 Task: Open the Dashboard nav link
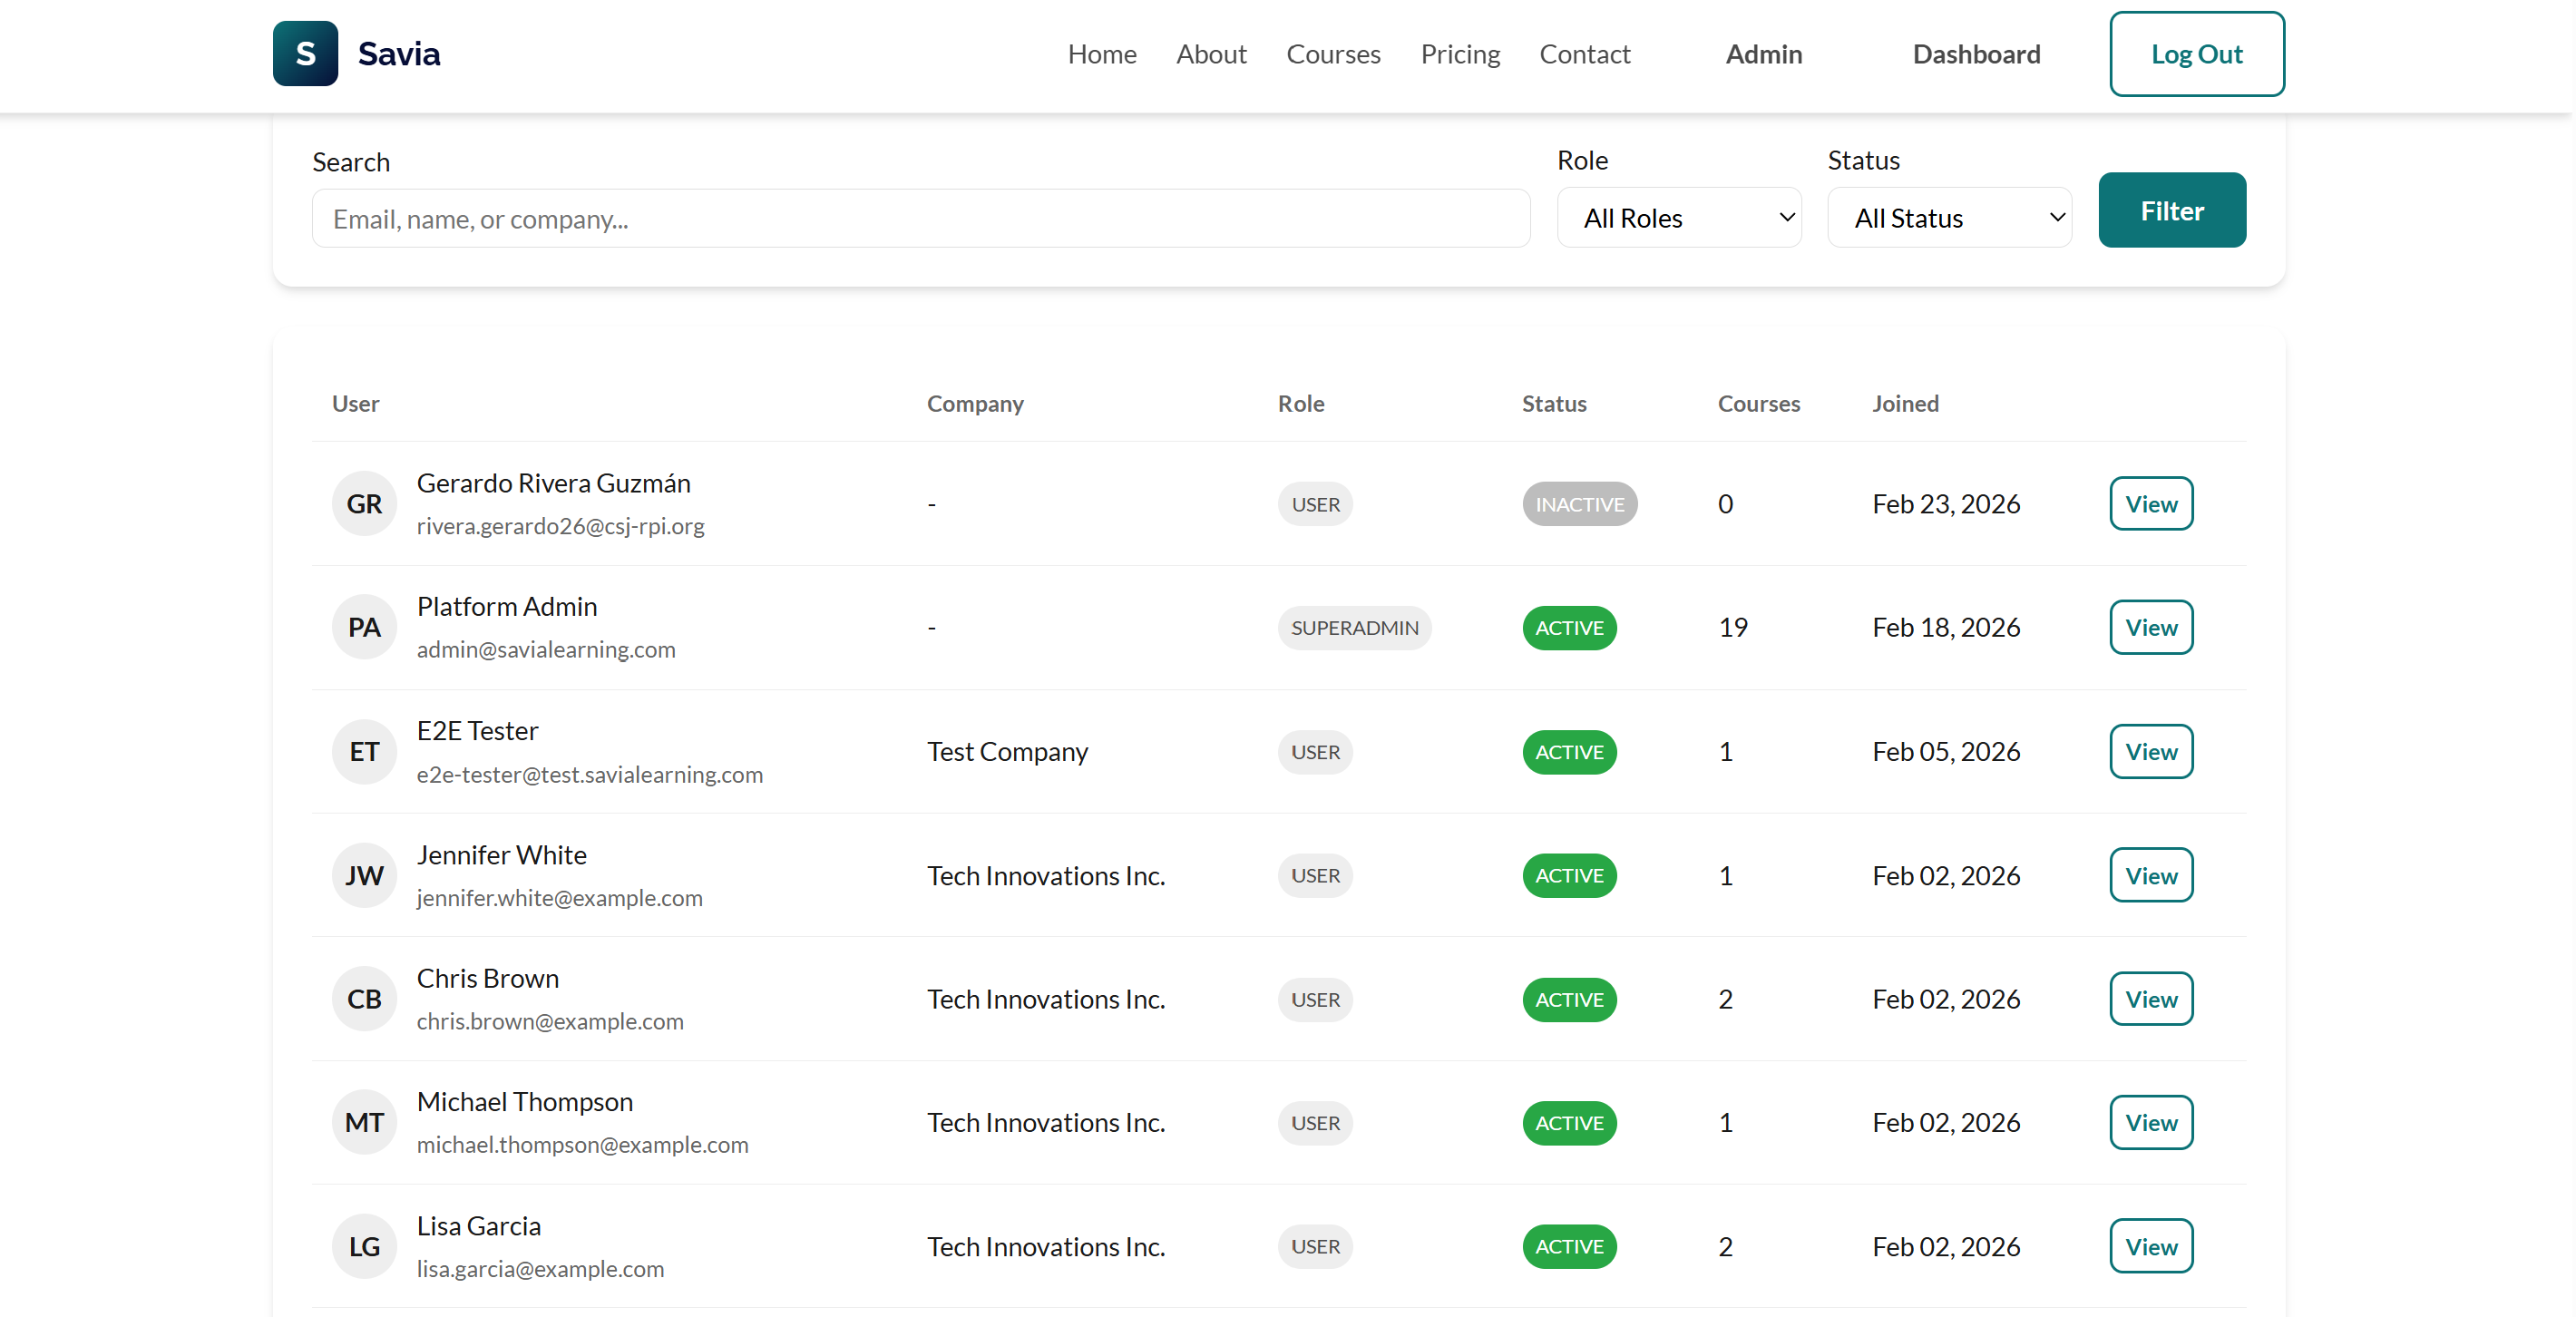tap(1976, 54)
